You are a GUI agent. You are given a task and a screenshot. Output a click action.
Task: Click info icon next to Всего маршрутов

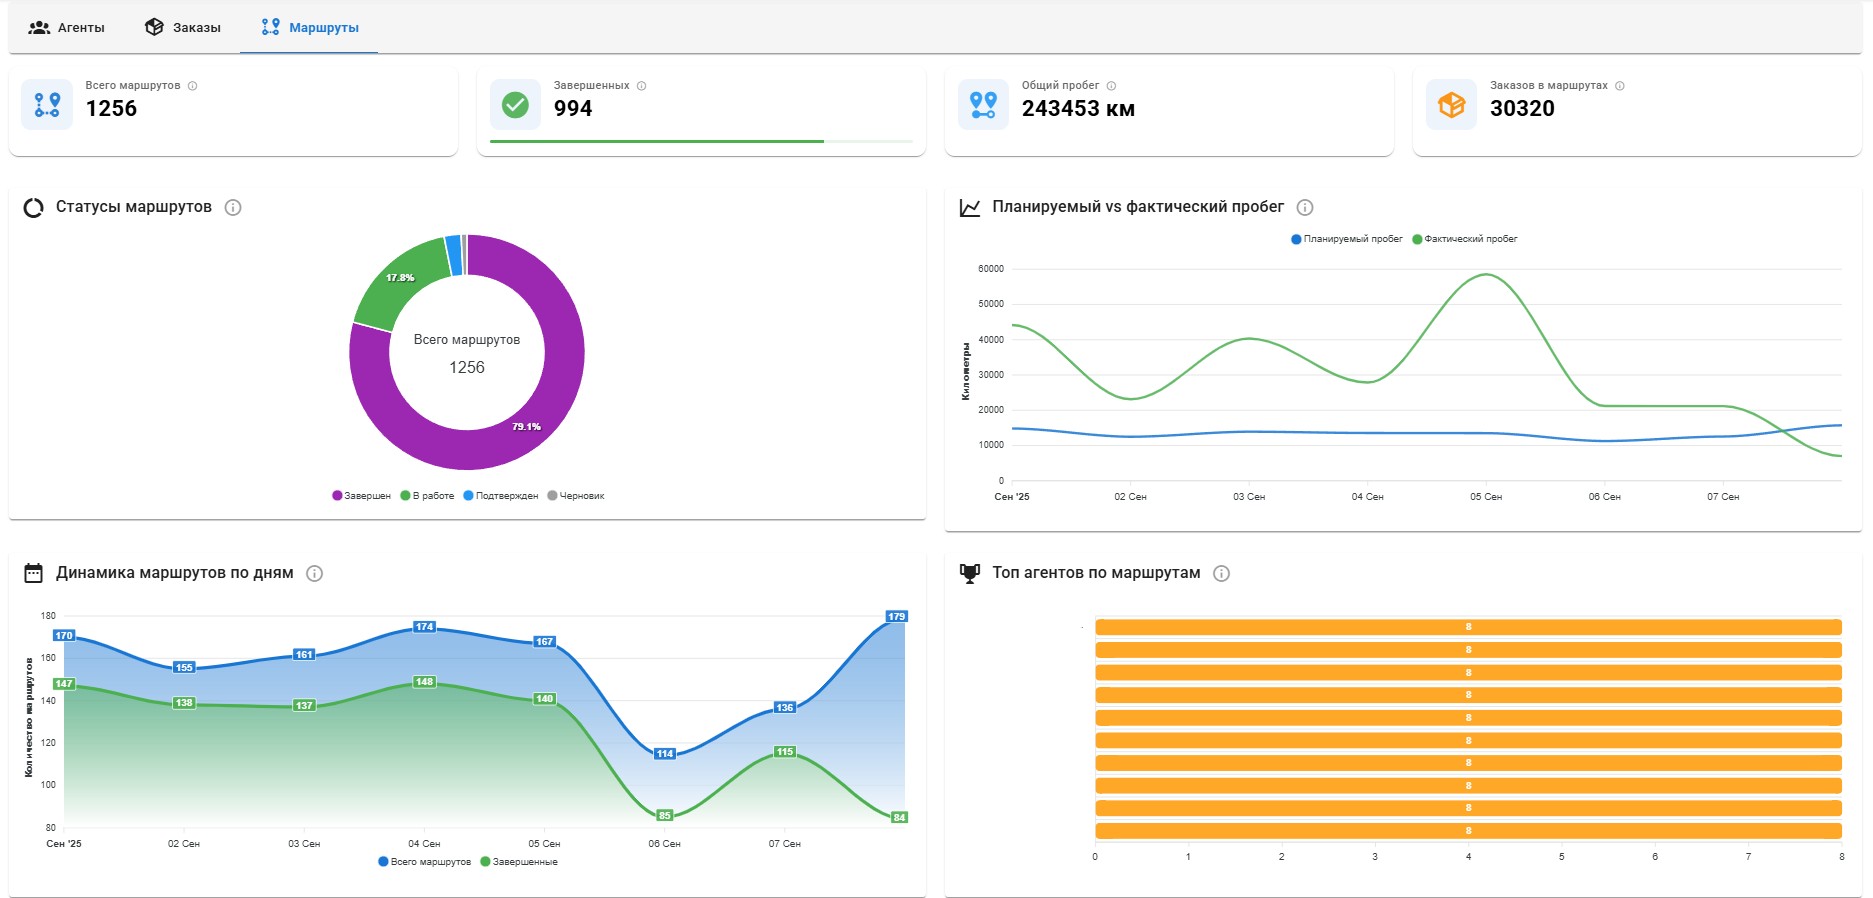pyautogui.click(x=193, y=86)
